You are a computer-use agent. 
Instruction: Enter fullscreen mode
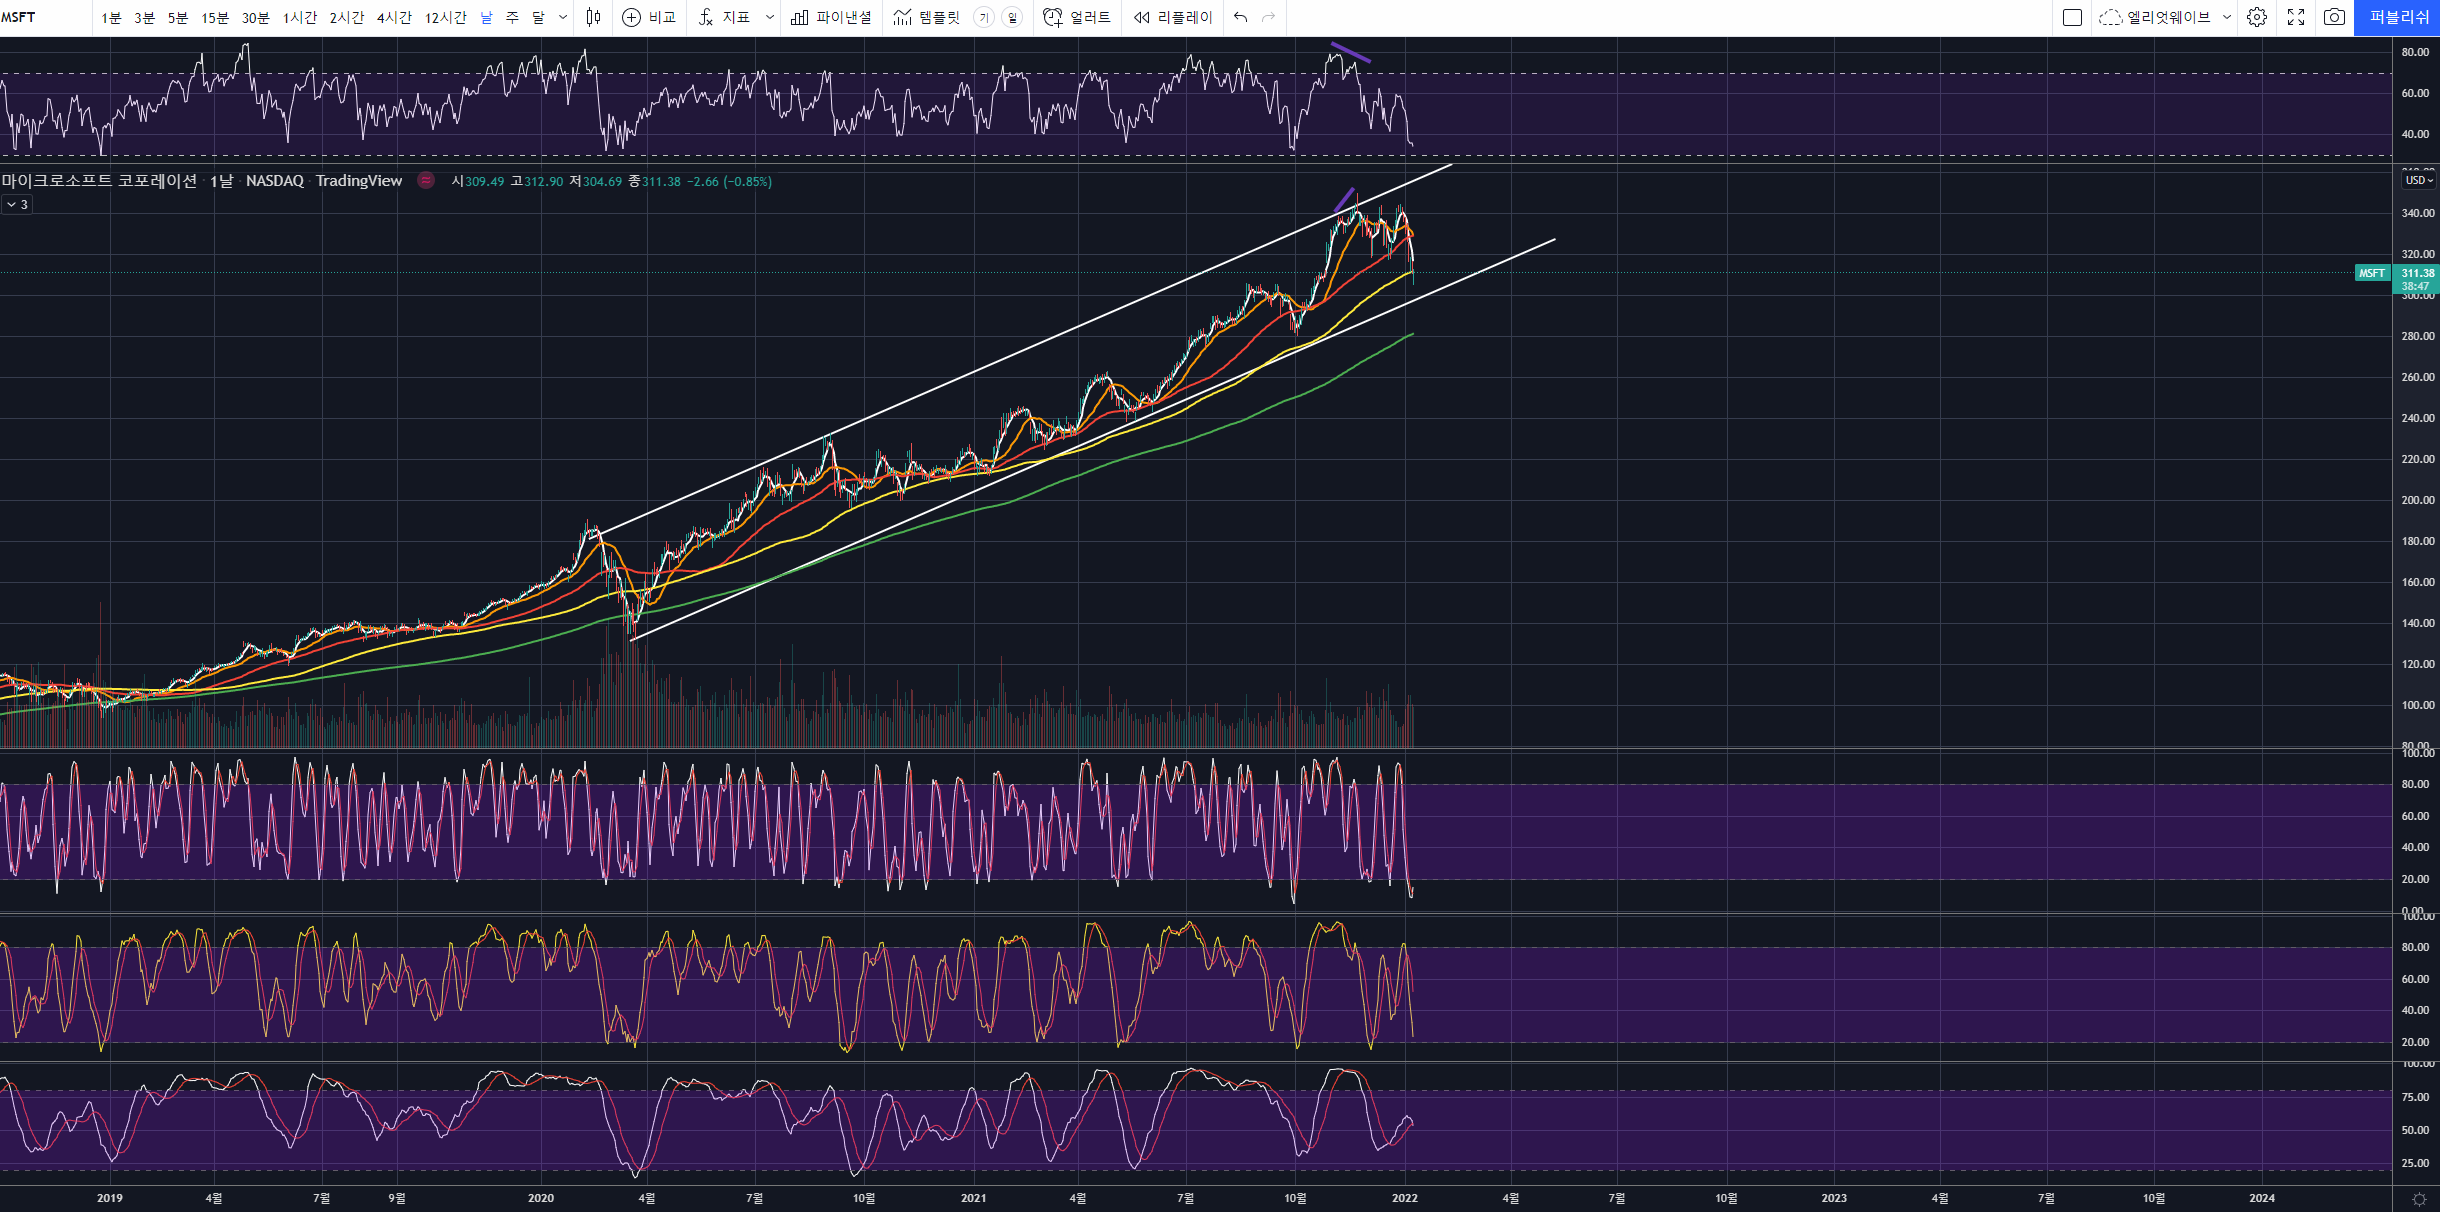point(2296,17)
